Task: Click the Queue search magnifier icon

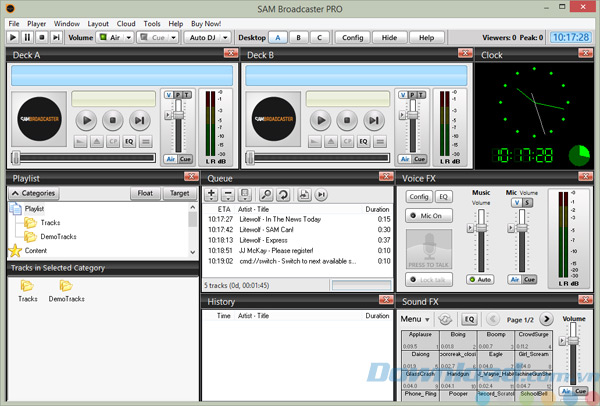Action: pos(266,195)
